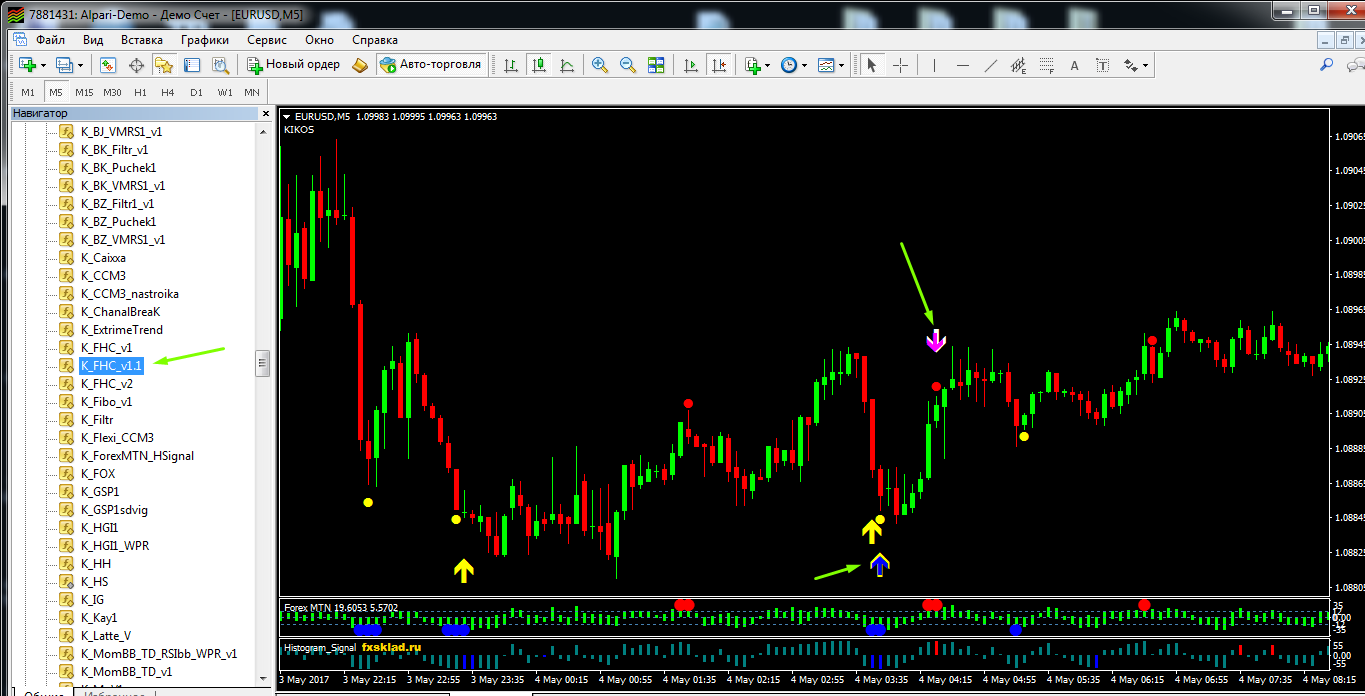
Task: Select the Fibonacci retracement tool
Action: pyautogui.click(x=1047, y=65)
